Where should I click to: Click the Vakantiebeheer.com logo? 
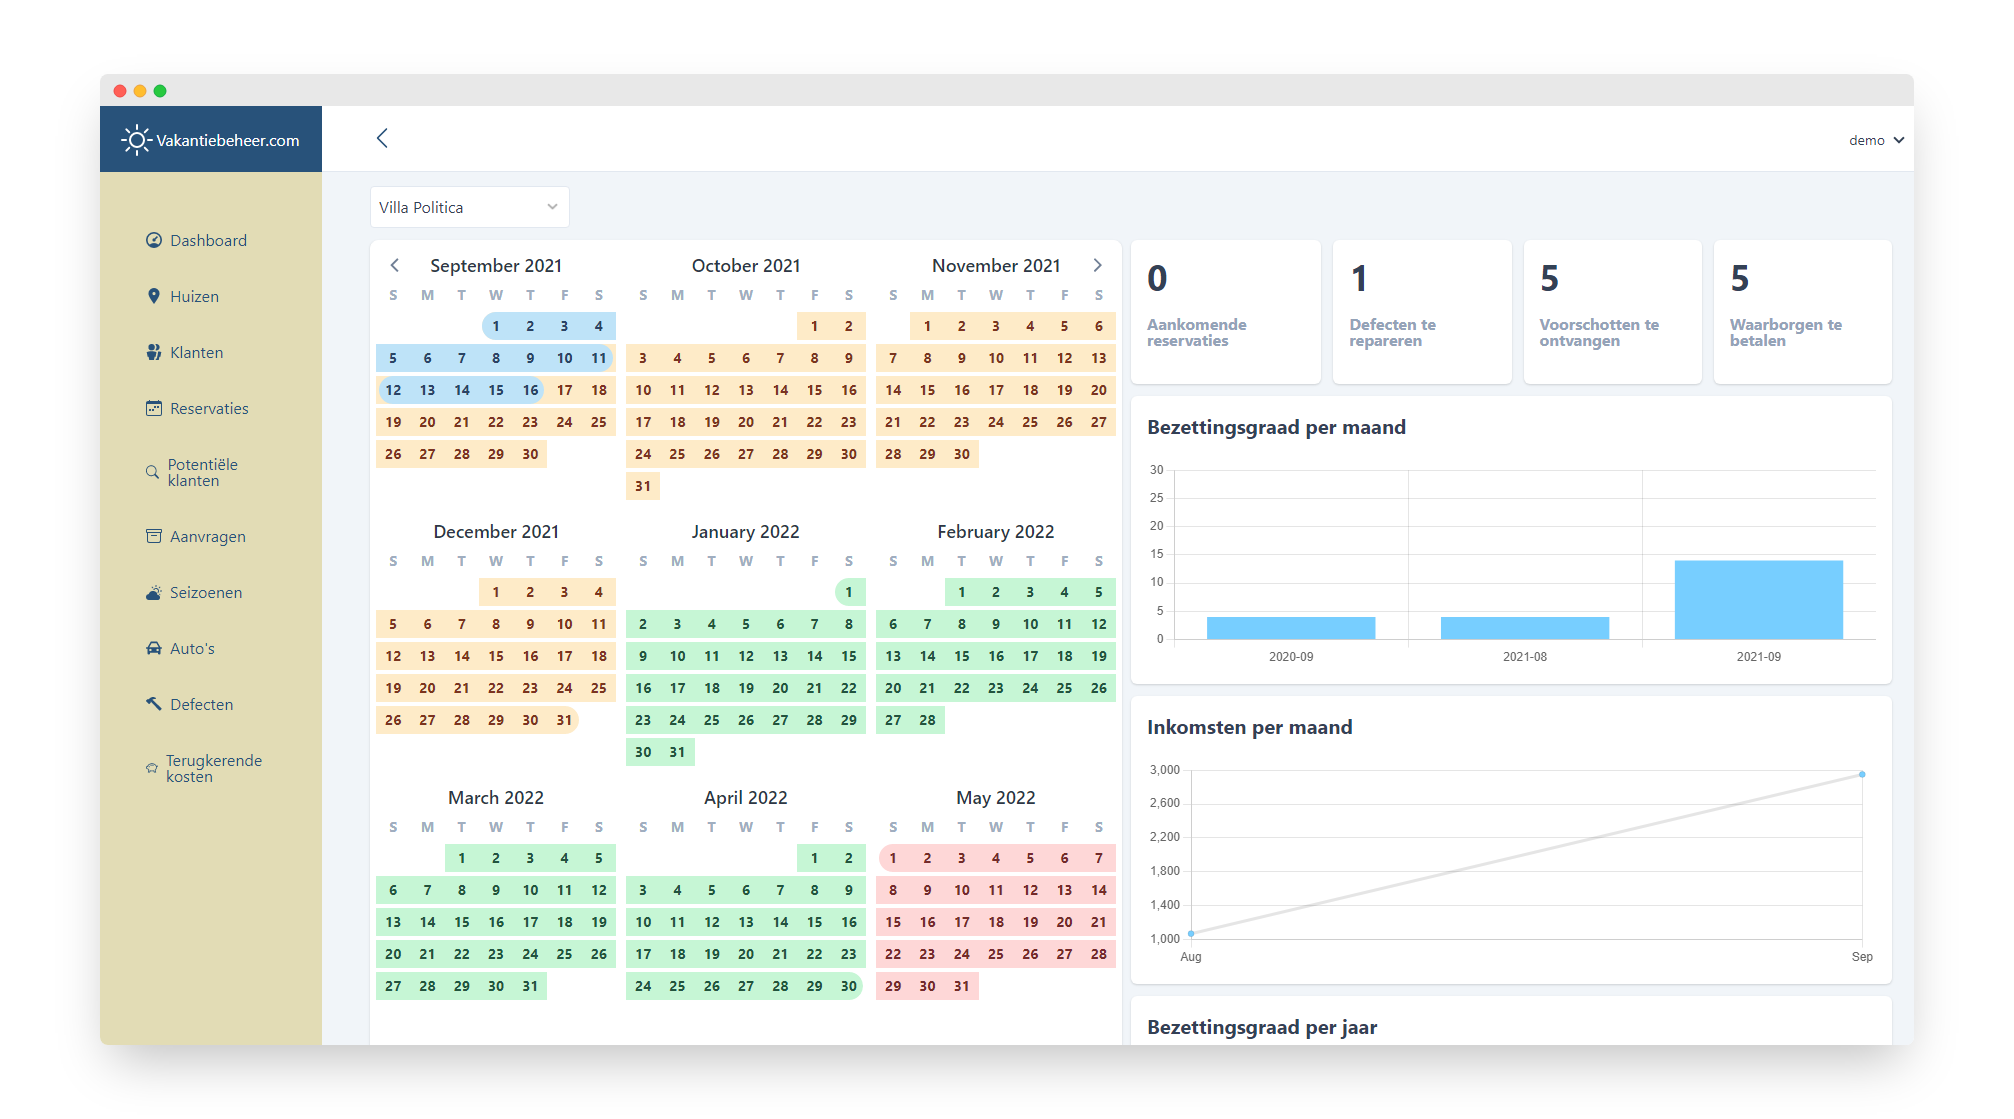coord(211,140)
